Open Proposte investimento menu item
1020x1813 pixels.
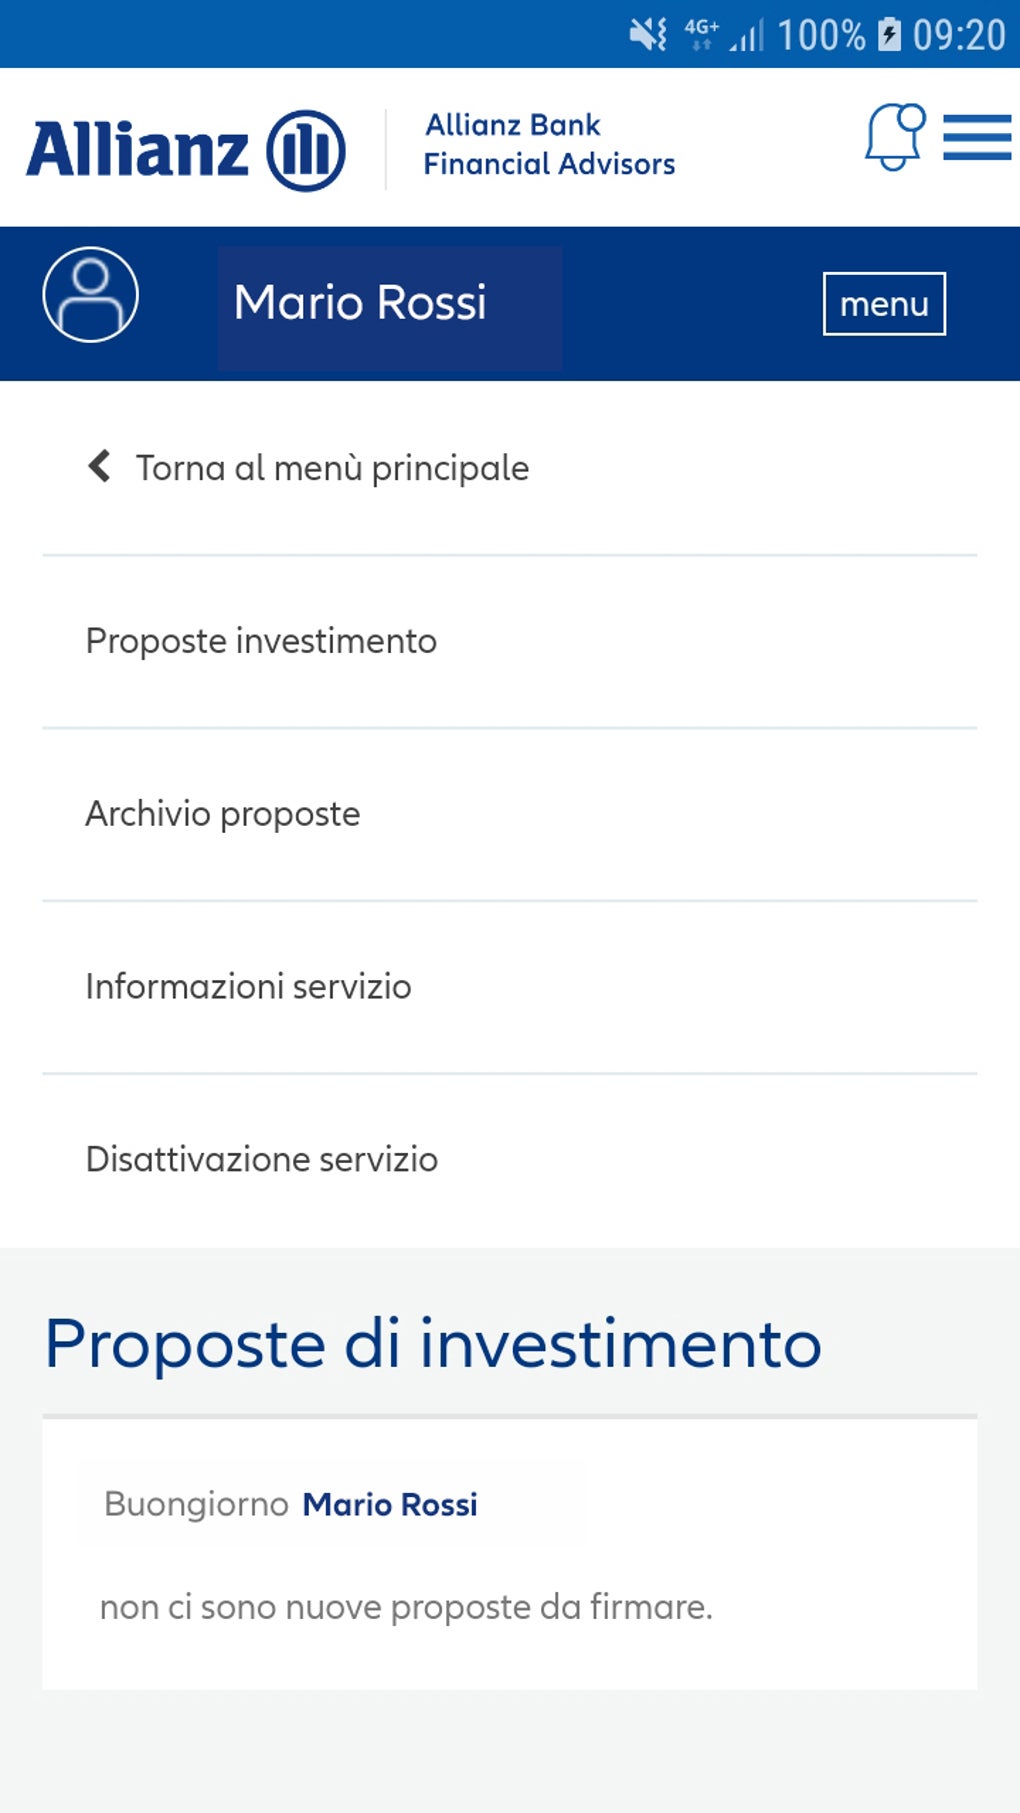click(261, 641)
